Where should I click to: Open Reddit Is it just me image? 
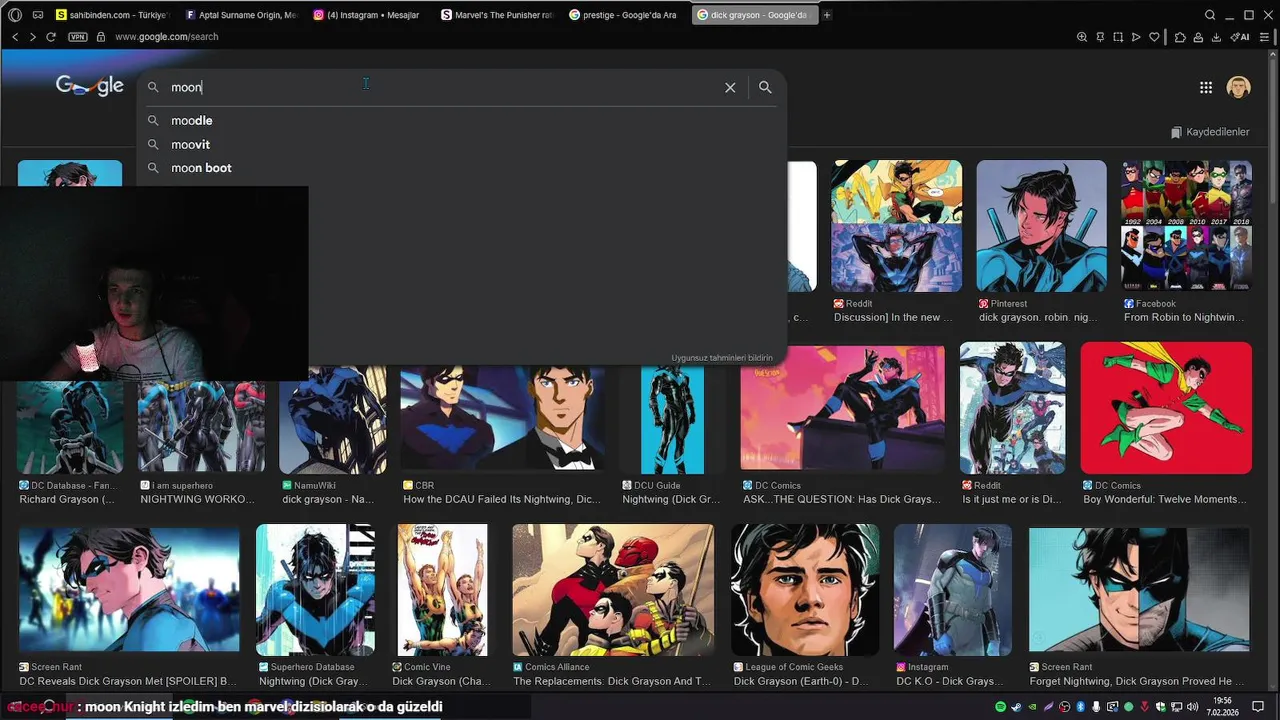click(1012, 408)
